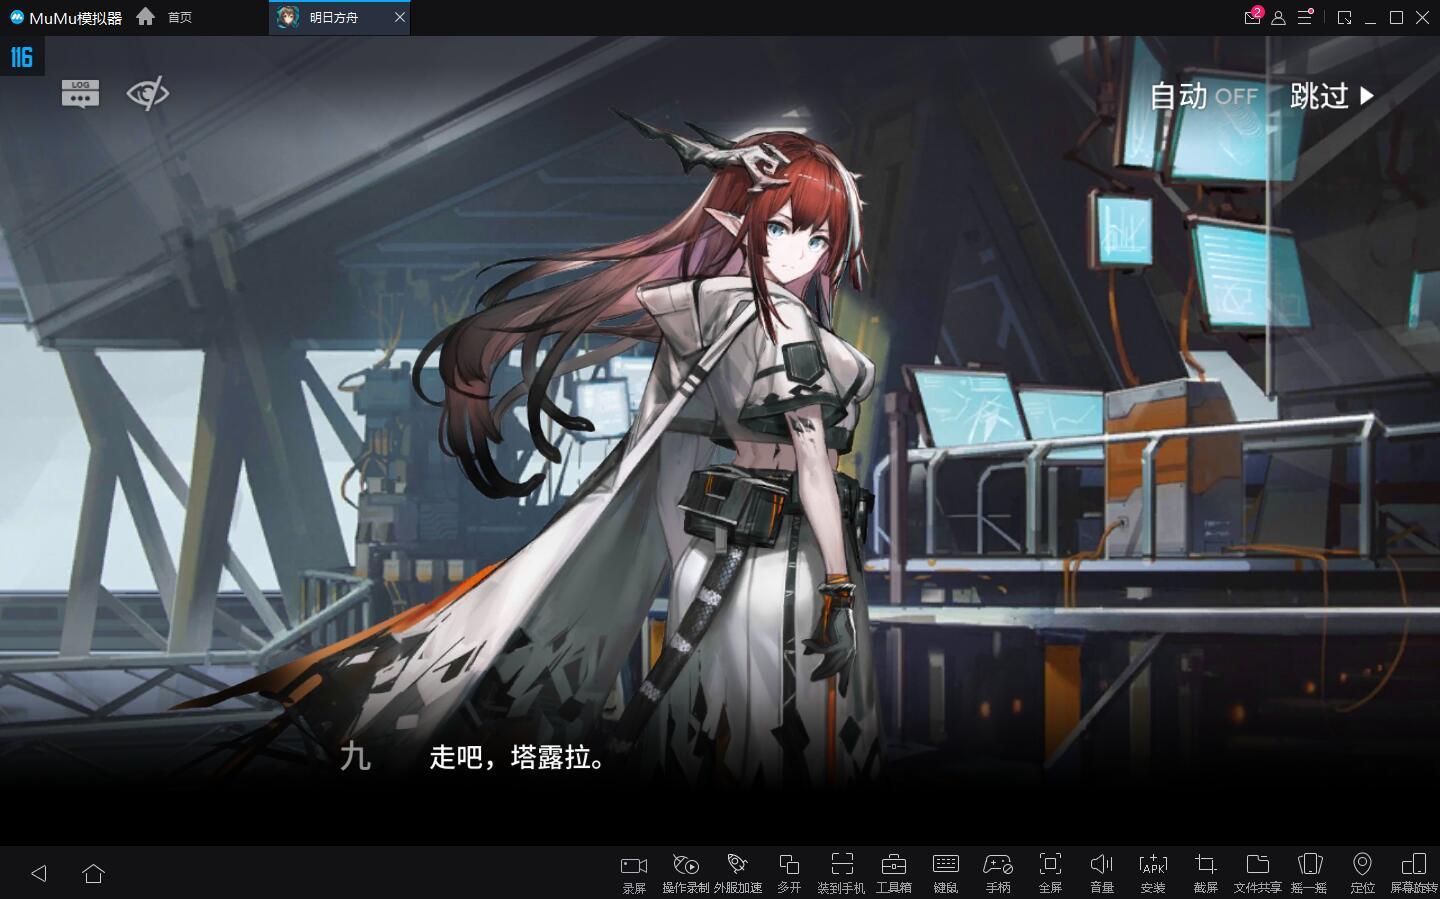The height and width of the screenshot is (899, 1440).
Task: Maximize the MuMu emulator window
Action: (1396, 18)
